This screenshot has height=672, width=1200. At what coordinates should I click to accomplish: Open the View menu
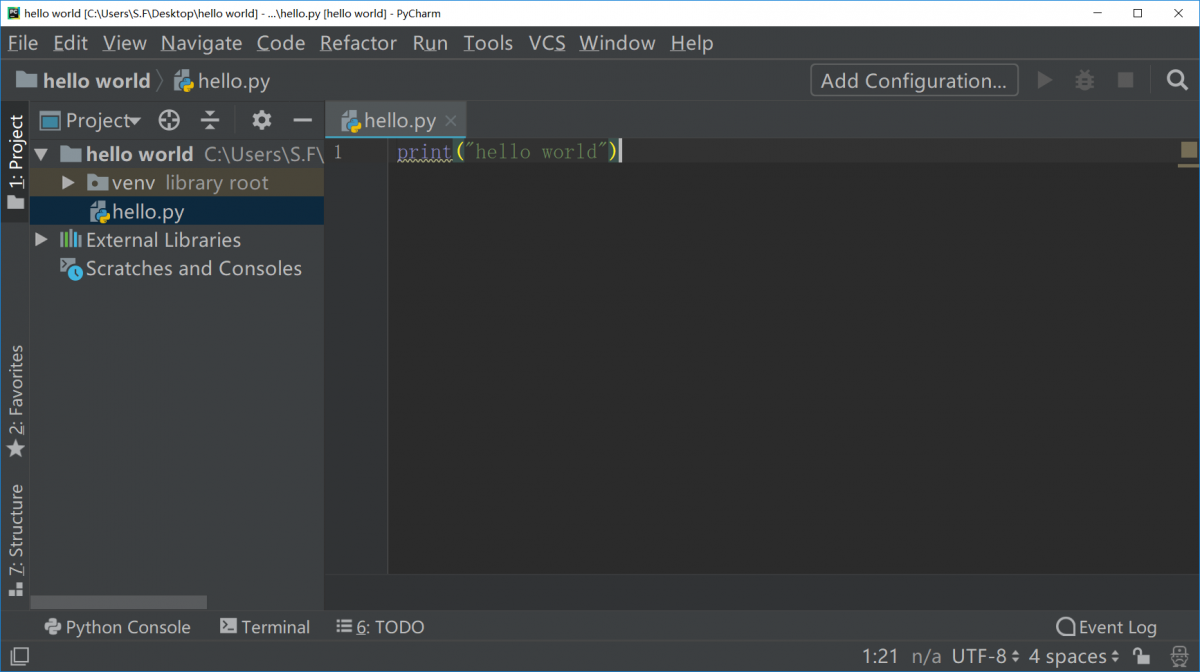(125, 43)
